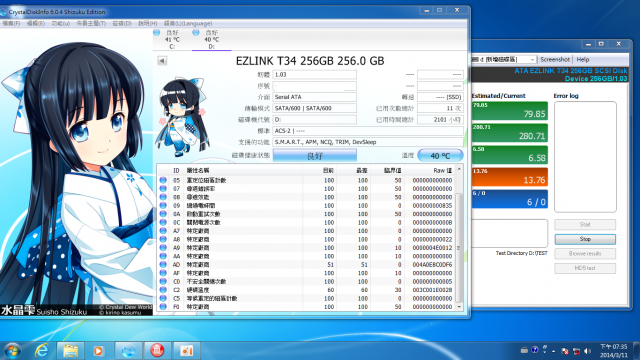Click the taskbar clock showing 07:35
Screen dimensions: 640x360
pyautogui.click(x=613, y=351)
